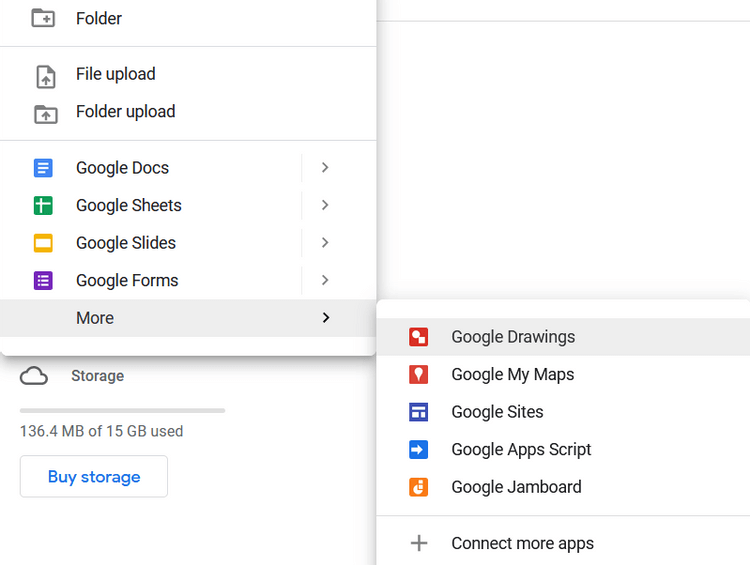This screenshot has width=750, height=565.
Task: Expand the Google Forms submenu arrow
Action: [x=325, y=280]
